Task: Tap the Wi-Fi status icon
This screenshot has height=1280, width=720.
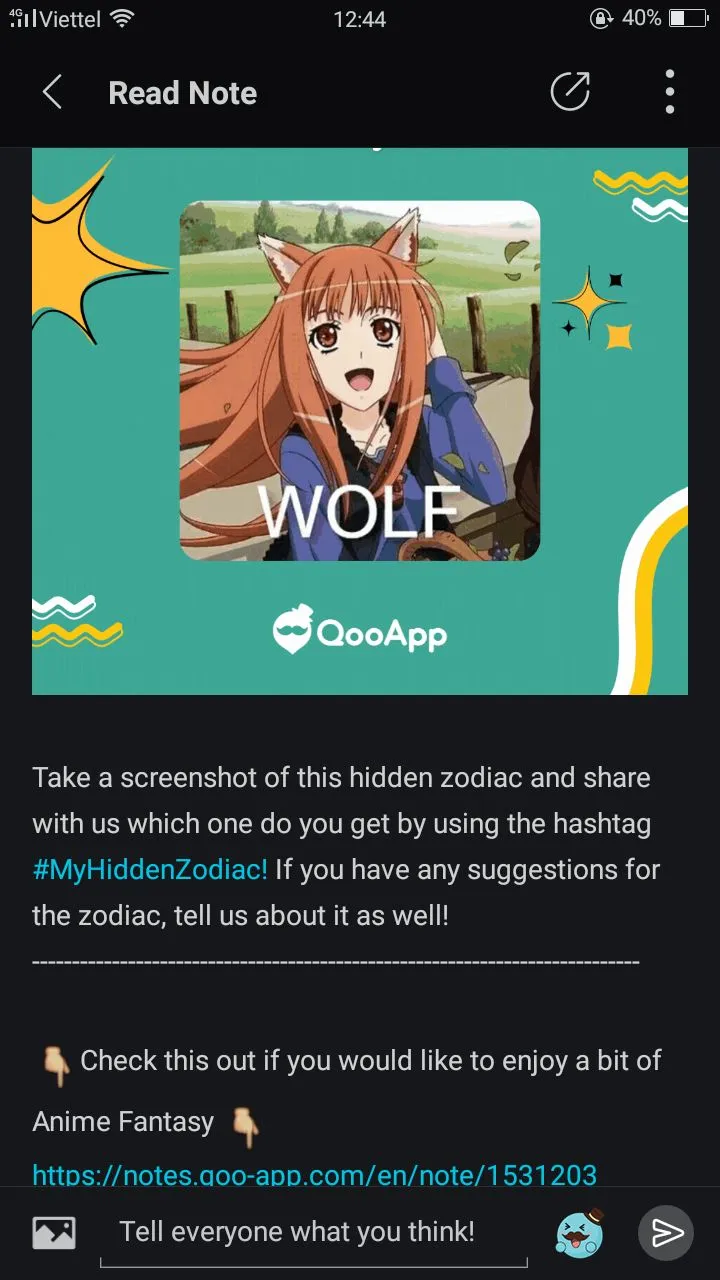Action: pos(123,18)
